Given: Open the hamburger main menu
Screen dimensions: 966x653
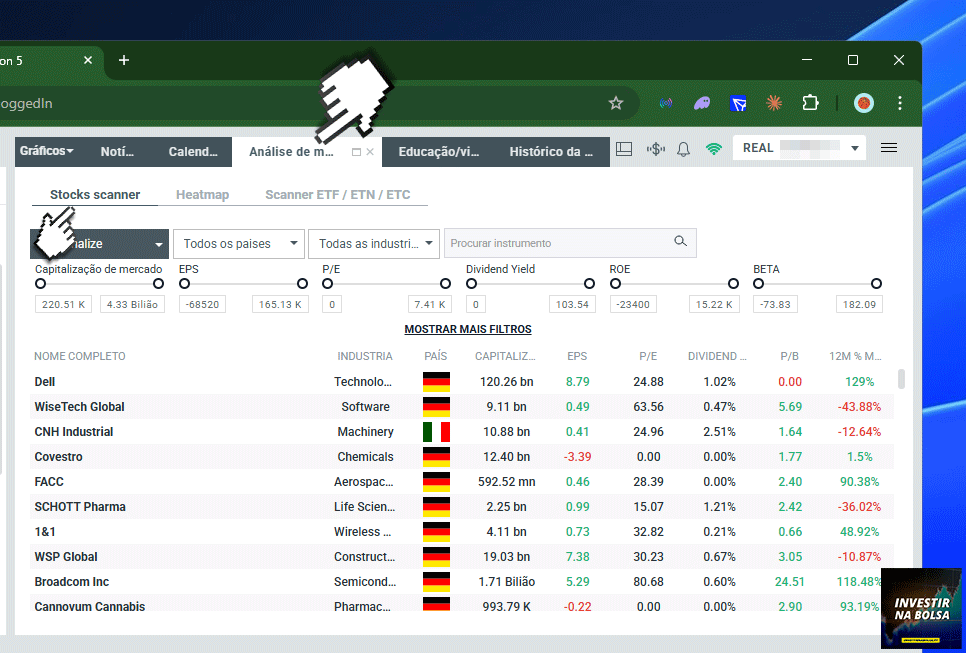Looking at the screenshot, I should click(888, 148).
